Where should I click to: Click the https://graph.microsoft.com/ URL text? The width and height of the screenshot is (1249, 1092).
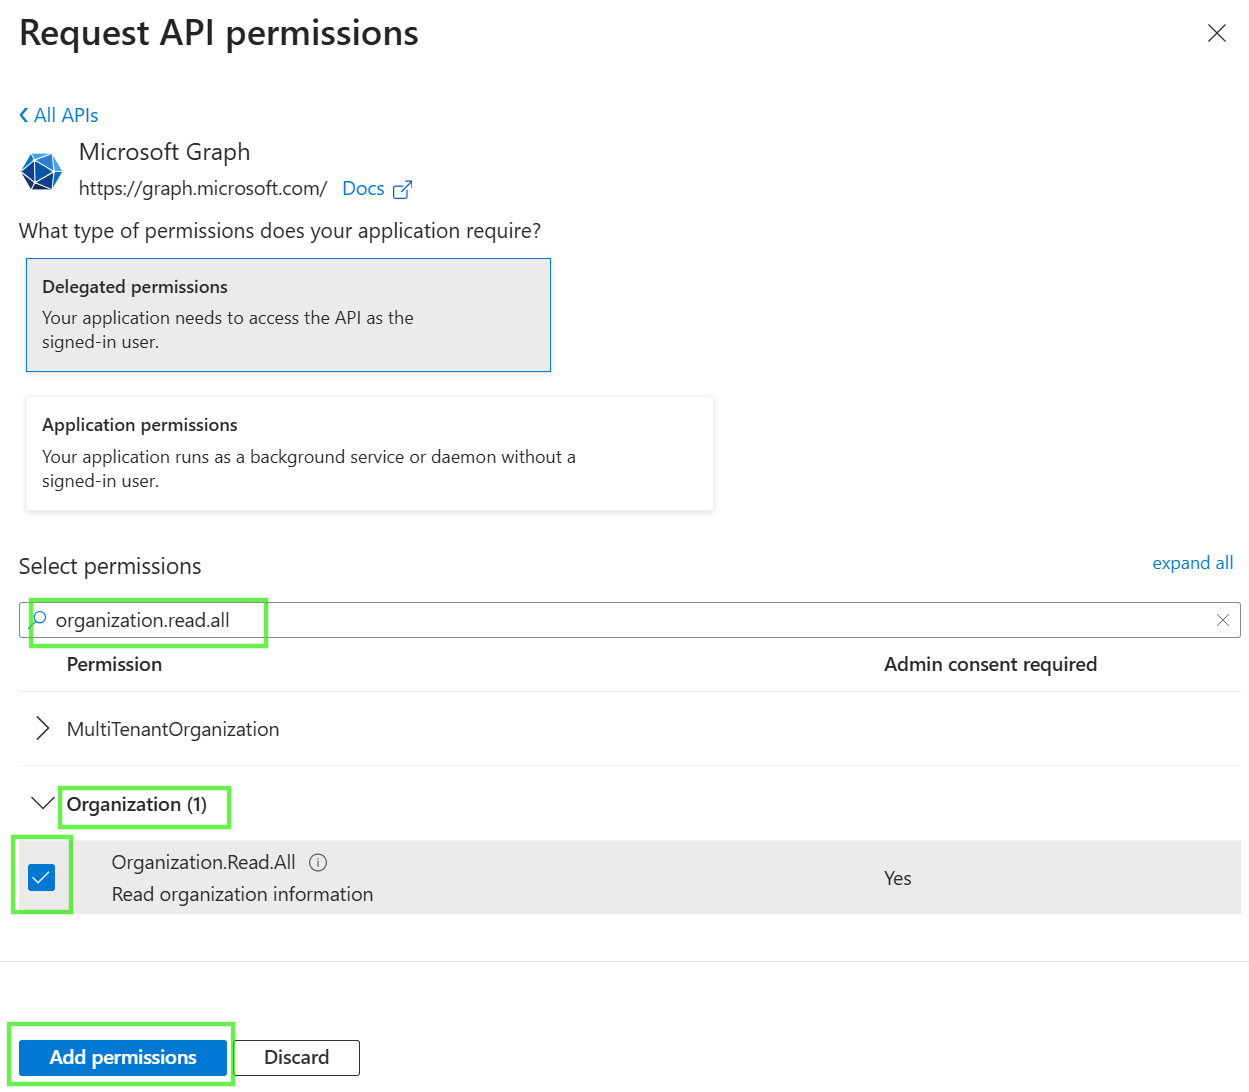tap(203, 188)
